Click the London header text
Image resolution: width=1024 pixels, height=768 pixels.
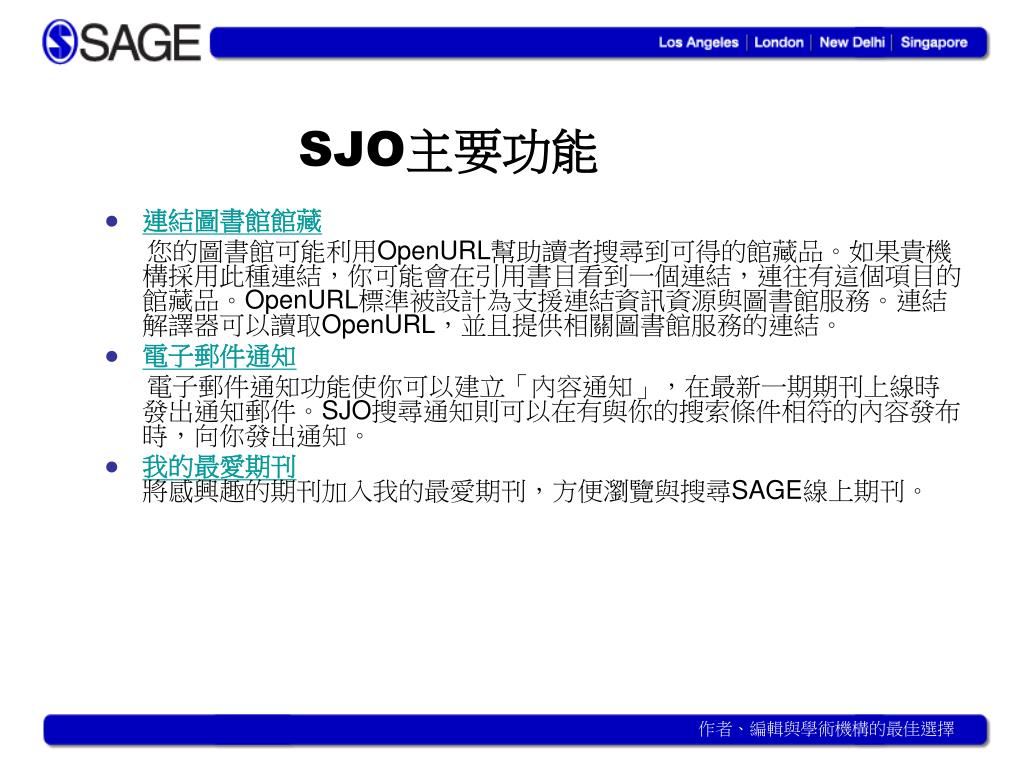778,42
